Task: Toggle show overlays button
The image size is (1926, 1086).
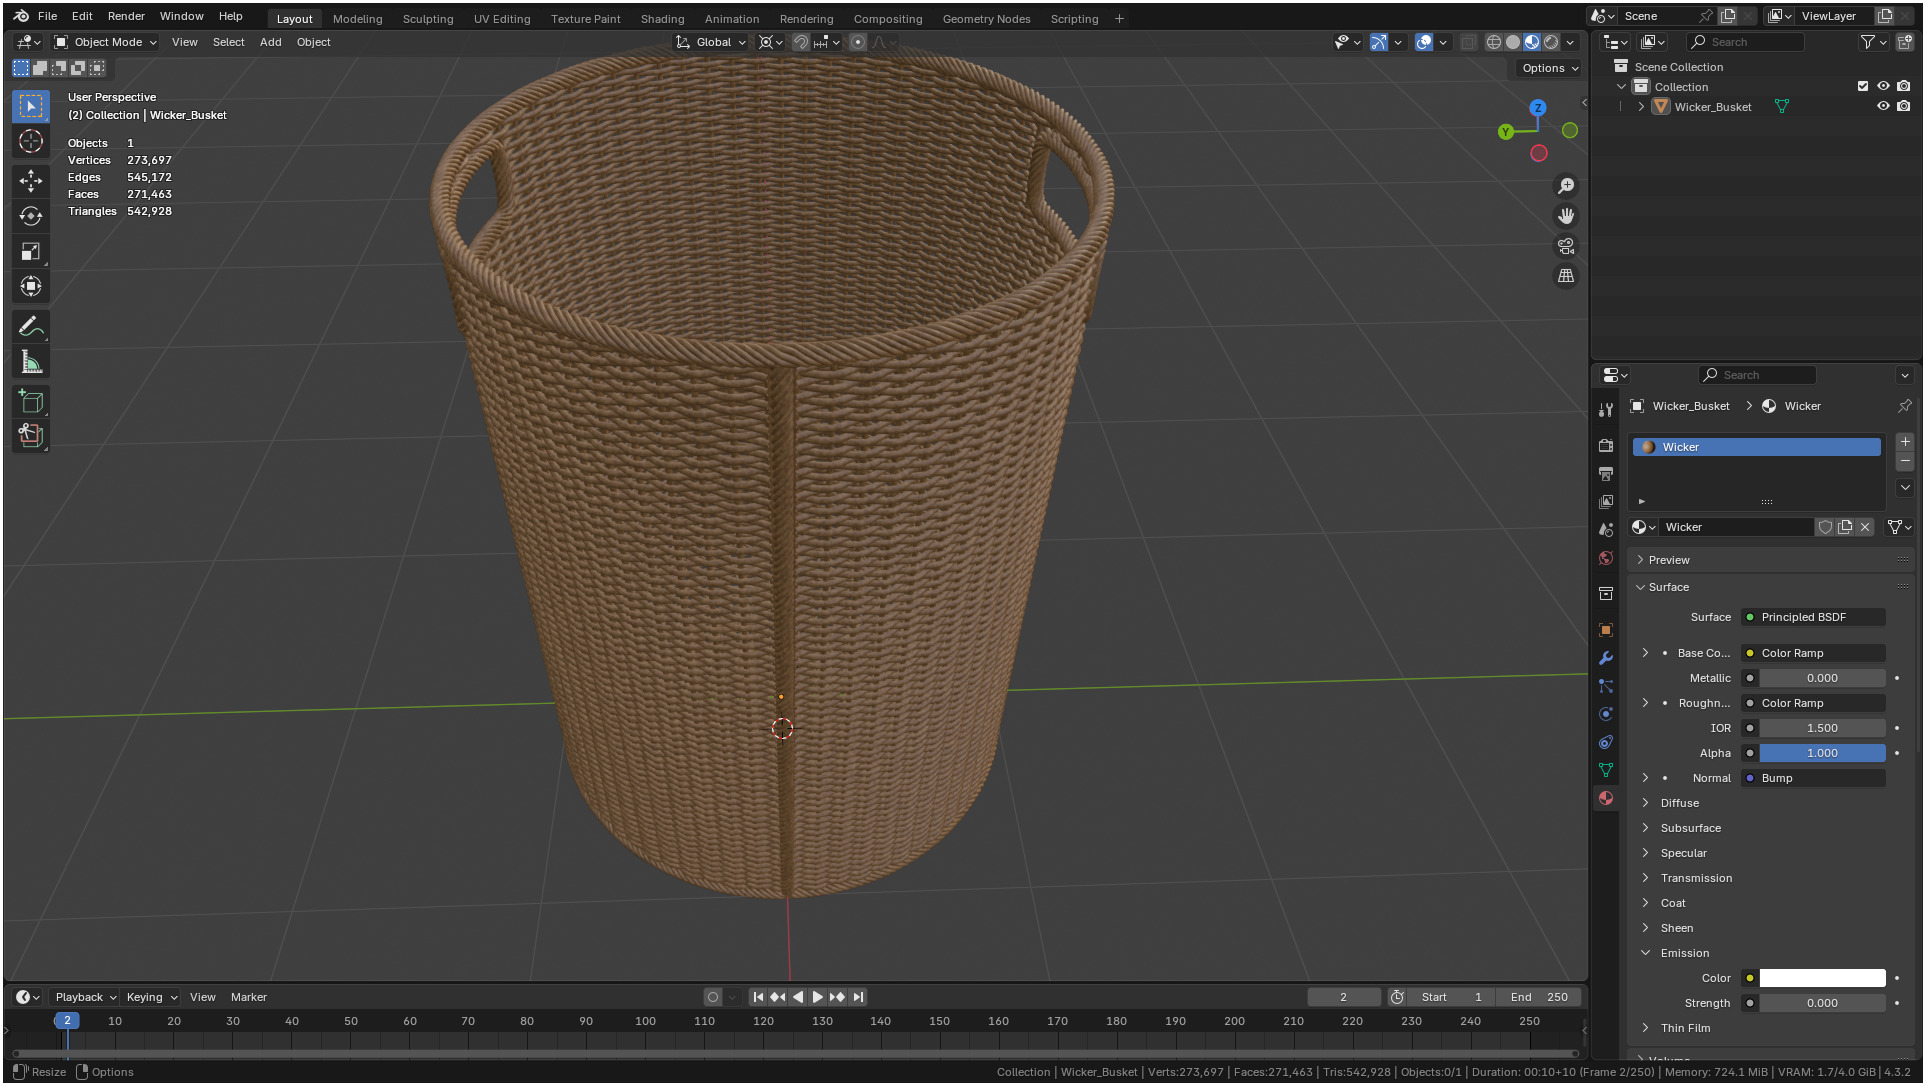Action: [1424, 42]
